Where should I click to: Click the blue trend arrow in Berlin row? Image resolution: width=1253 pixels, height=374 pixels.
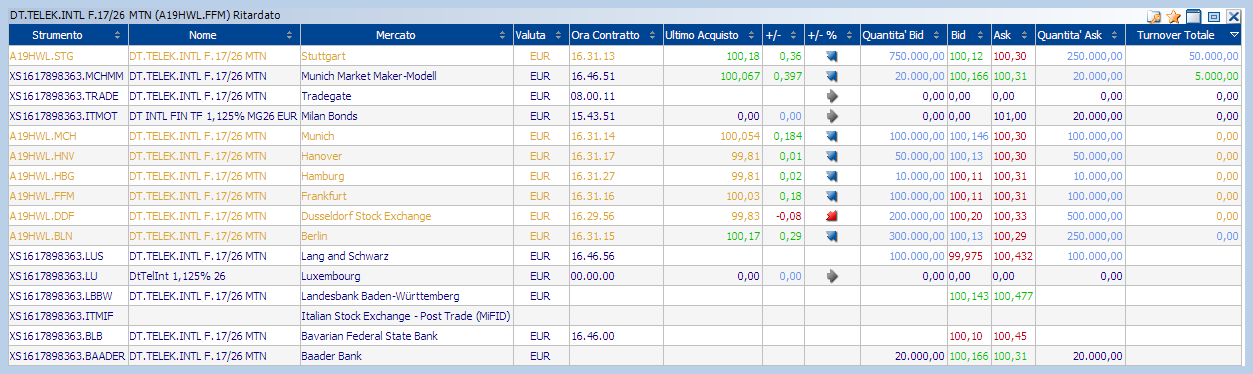[831, 236]
